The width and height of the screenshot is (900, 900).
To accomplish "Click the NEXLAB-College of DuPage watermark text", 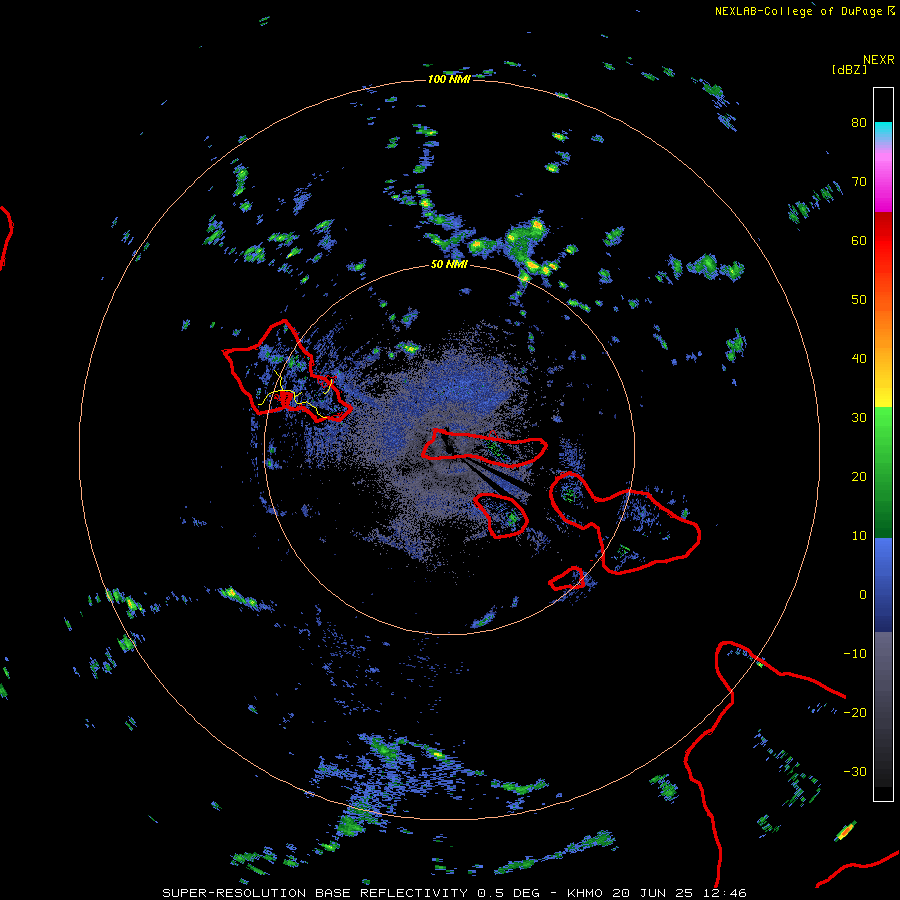I will pyautogui.click(x=800, y=11).
